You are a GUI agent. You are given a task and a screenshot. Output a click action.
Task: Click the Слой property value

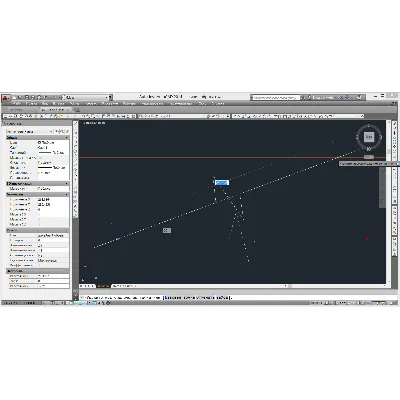53,147
